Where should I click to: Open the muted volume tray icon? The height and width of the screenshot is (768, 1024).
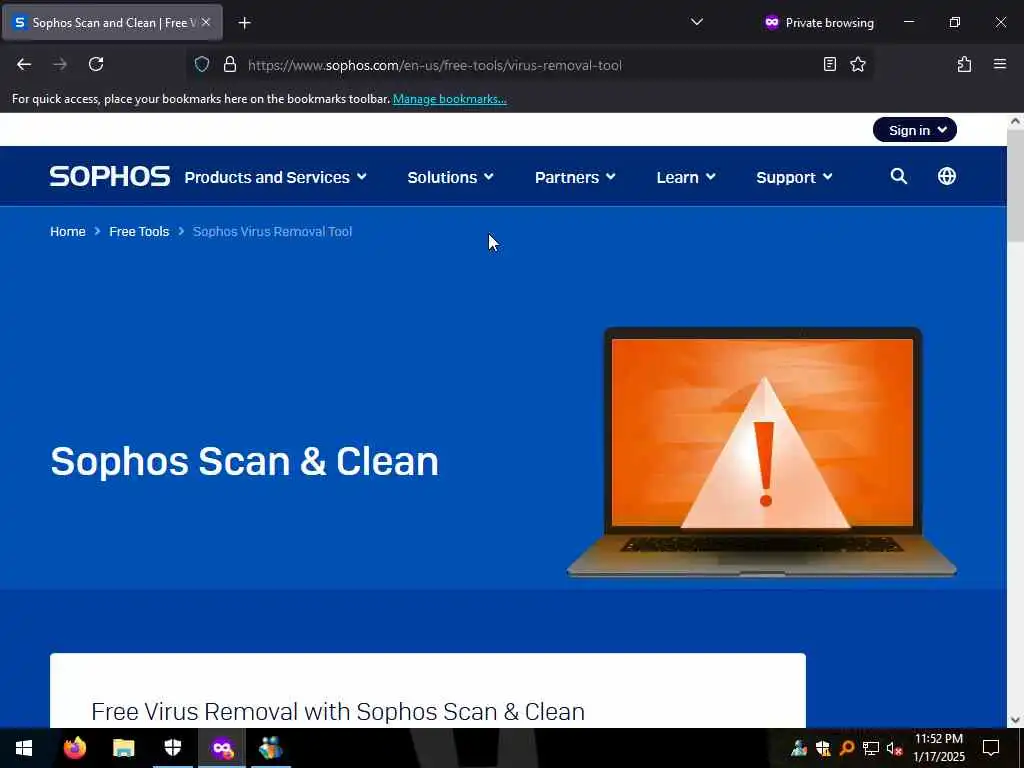(x=894, y=748)
